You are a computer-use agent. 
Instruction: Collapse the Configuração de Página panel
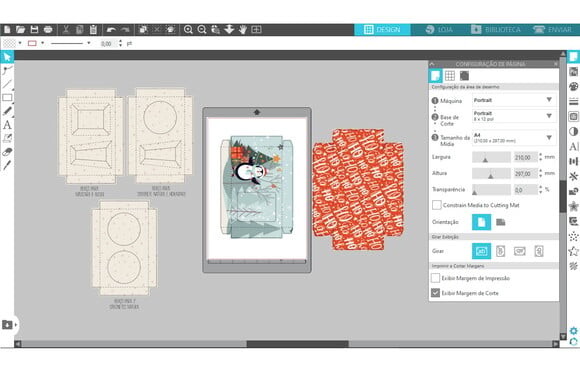tap(432, 64)
